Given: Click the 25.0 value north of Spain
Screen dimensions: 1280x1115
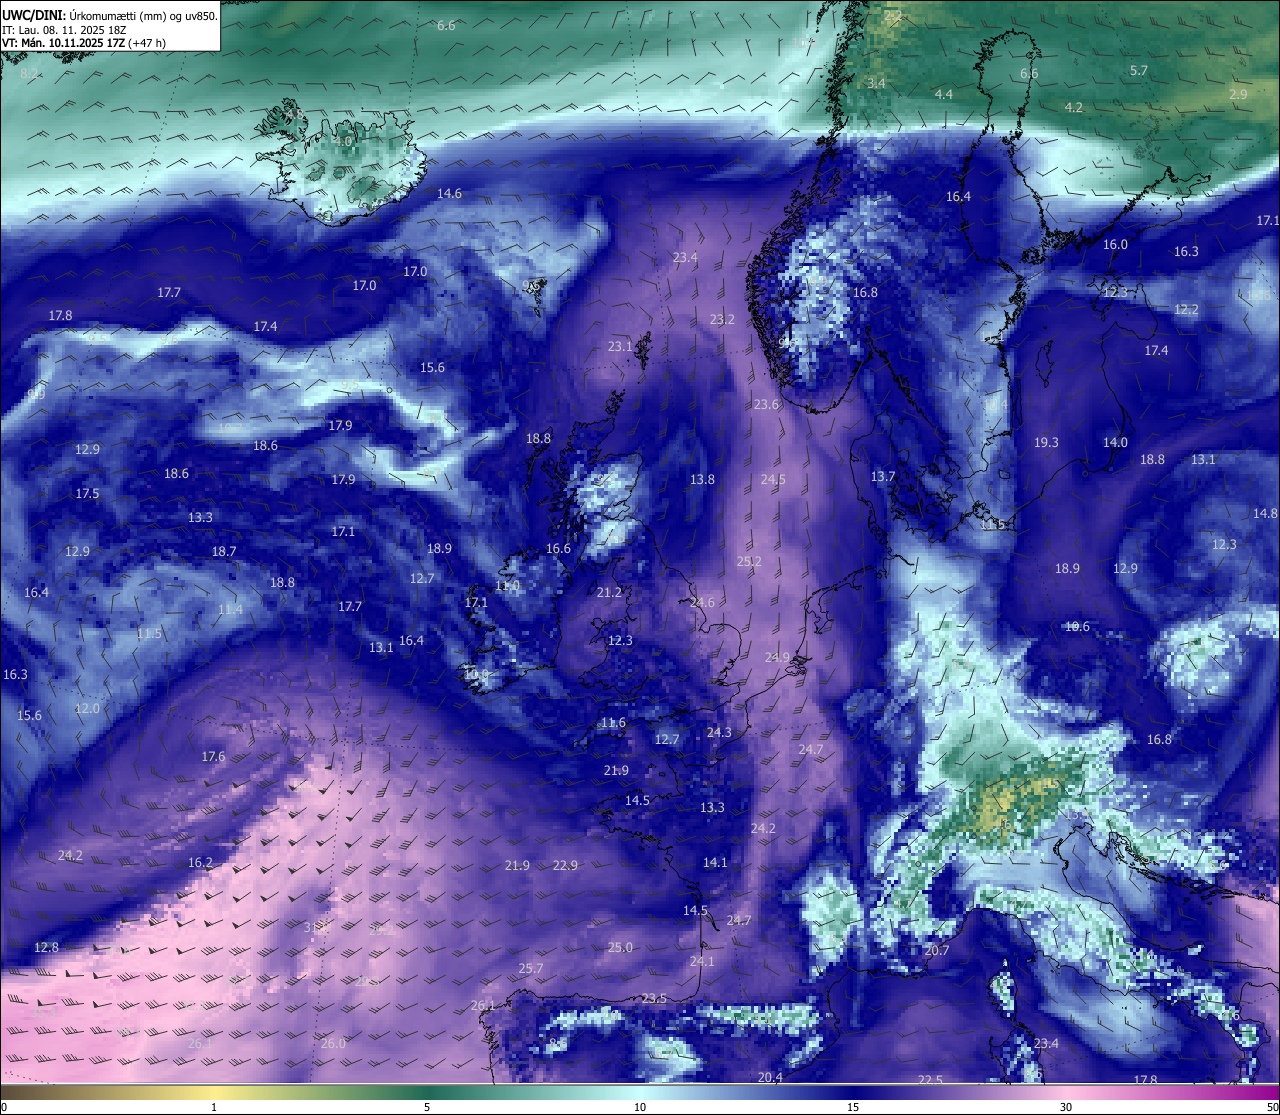Looking at the screenshot, I should point(620,947).
